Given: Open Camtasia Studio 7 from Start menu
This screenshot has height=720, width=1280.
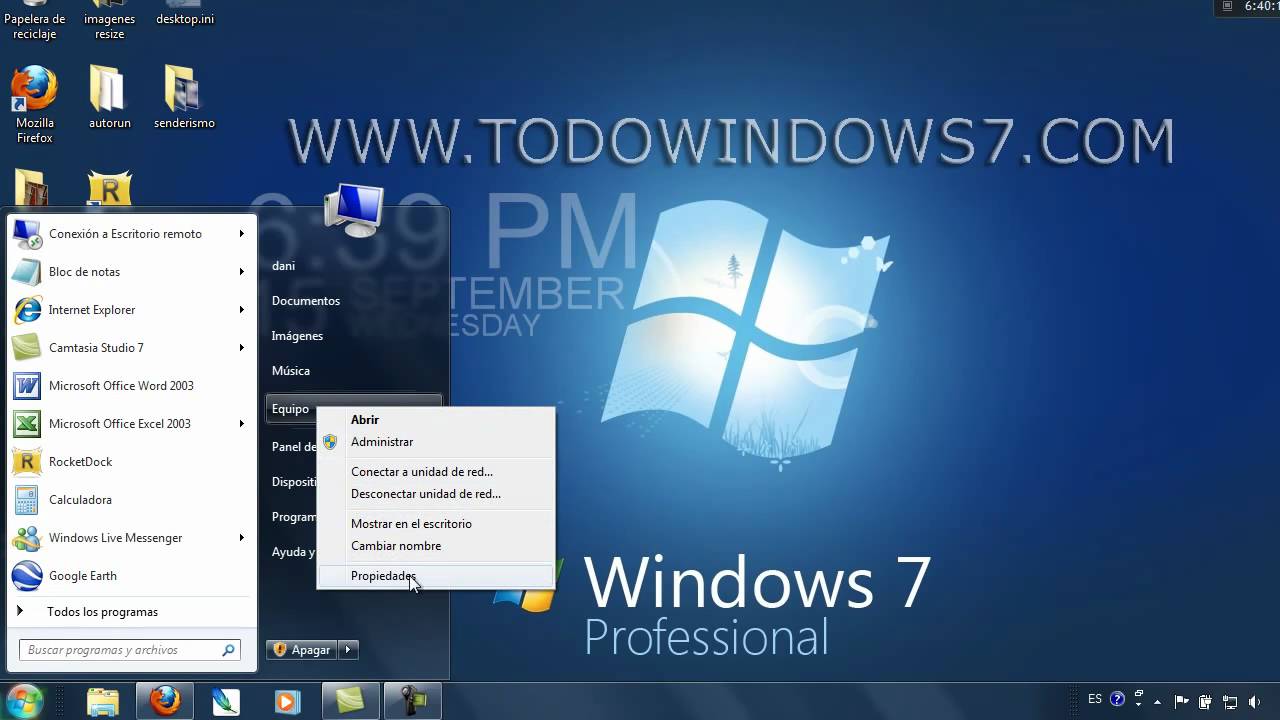Looking at the screenshot, I should (x=130, y=348).
